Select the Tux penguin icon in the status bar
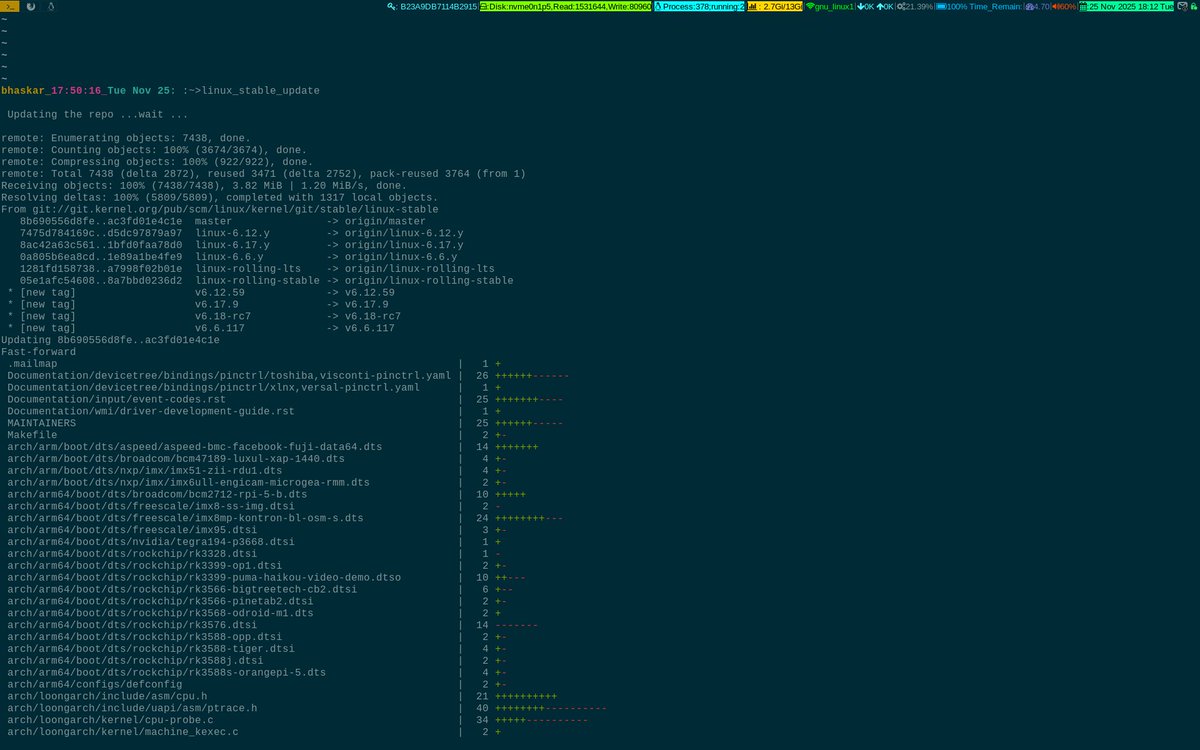The image size is (1200, 750). (x=50, y=5)
